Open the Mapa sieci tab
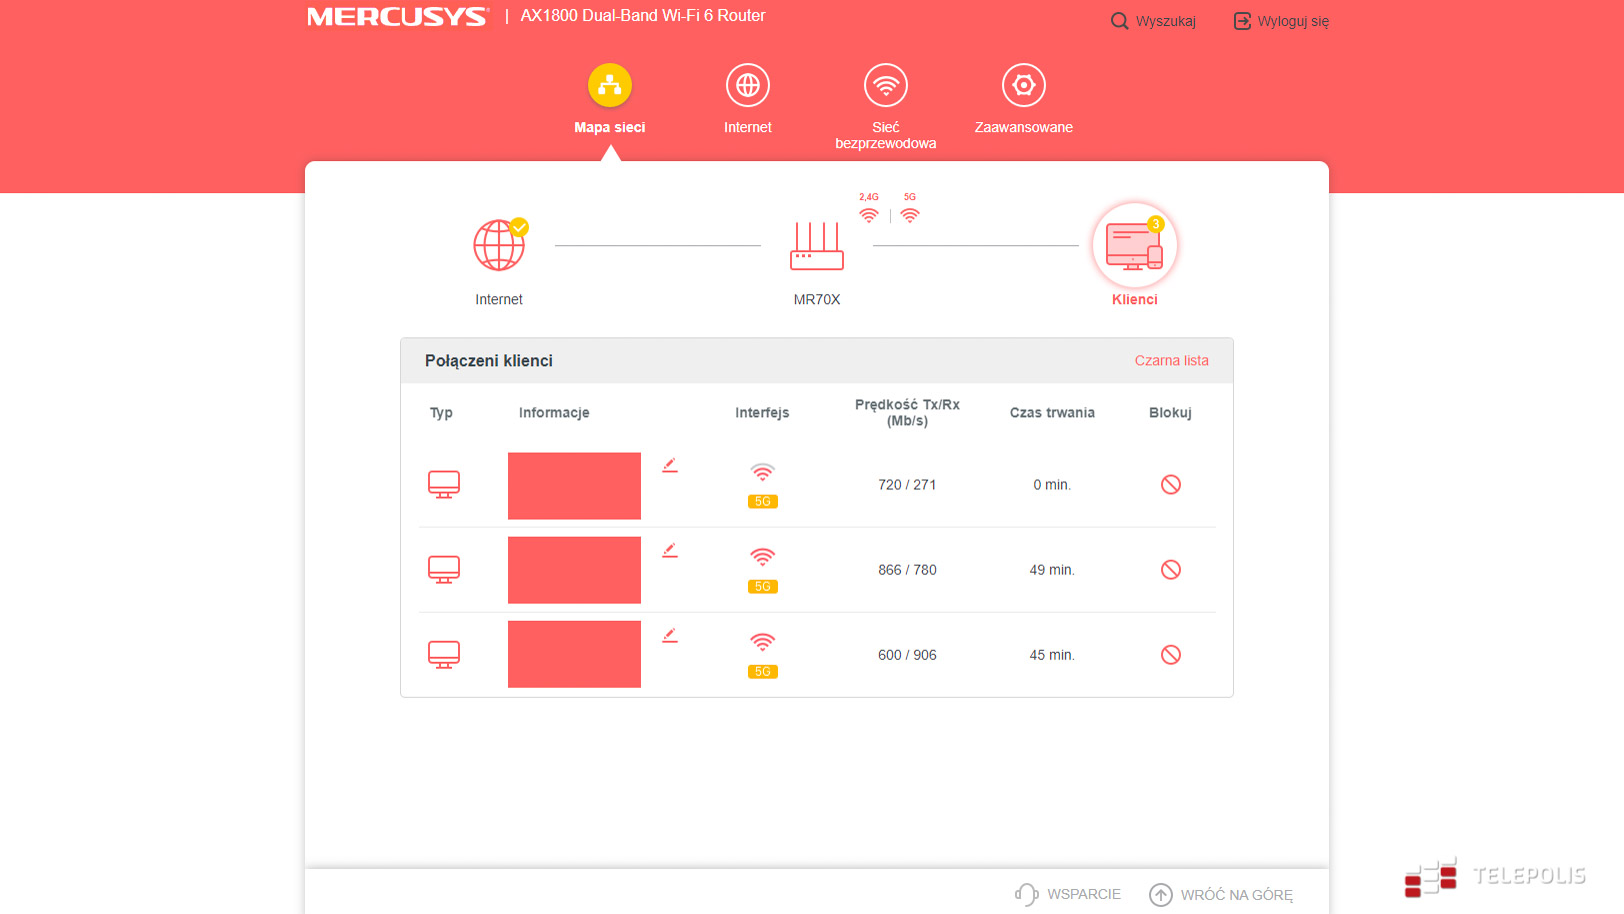The image size is (1624, 914). pos(609,87)
